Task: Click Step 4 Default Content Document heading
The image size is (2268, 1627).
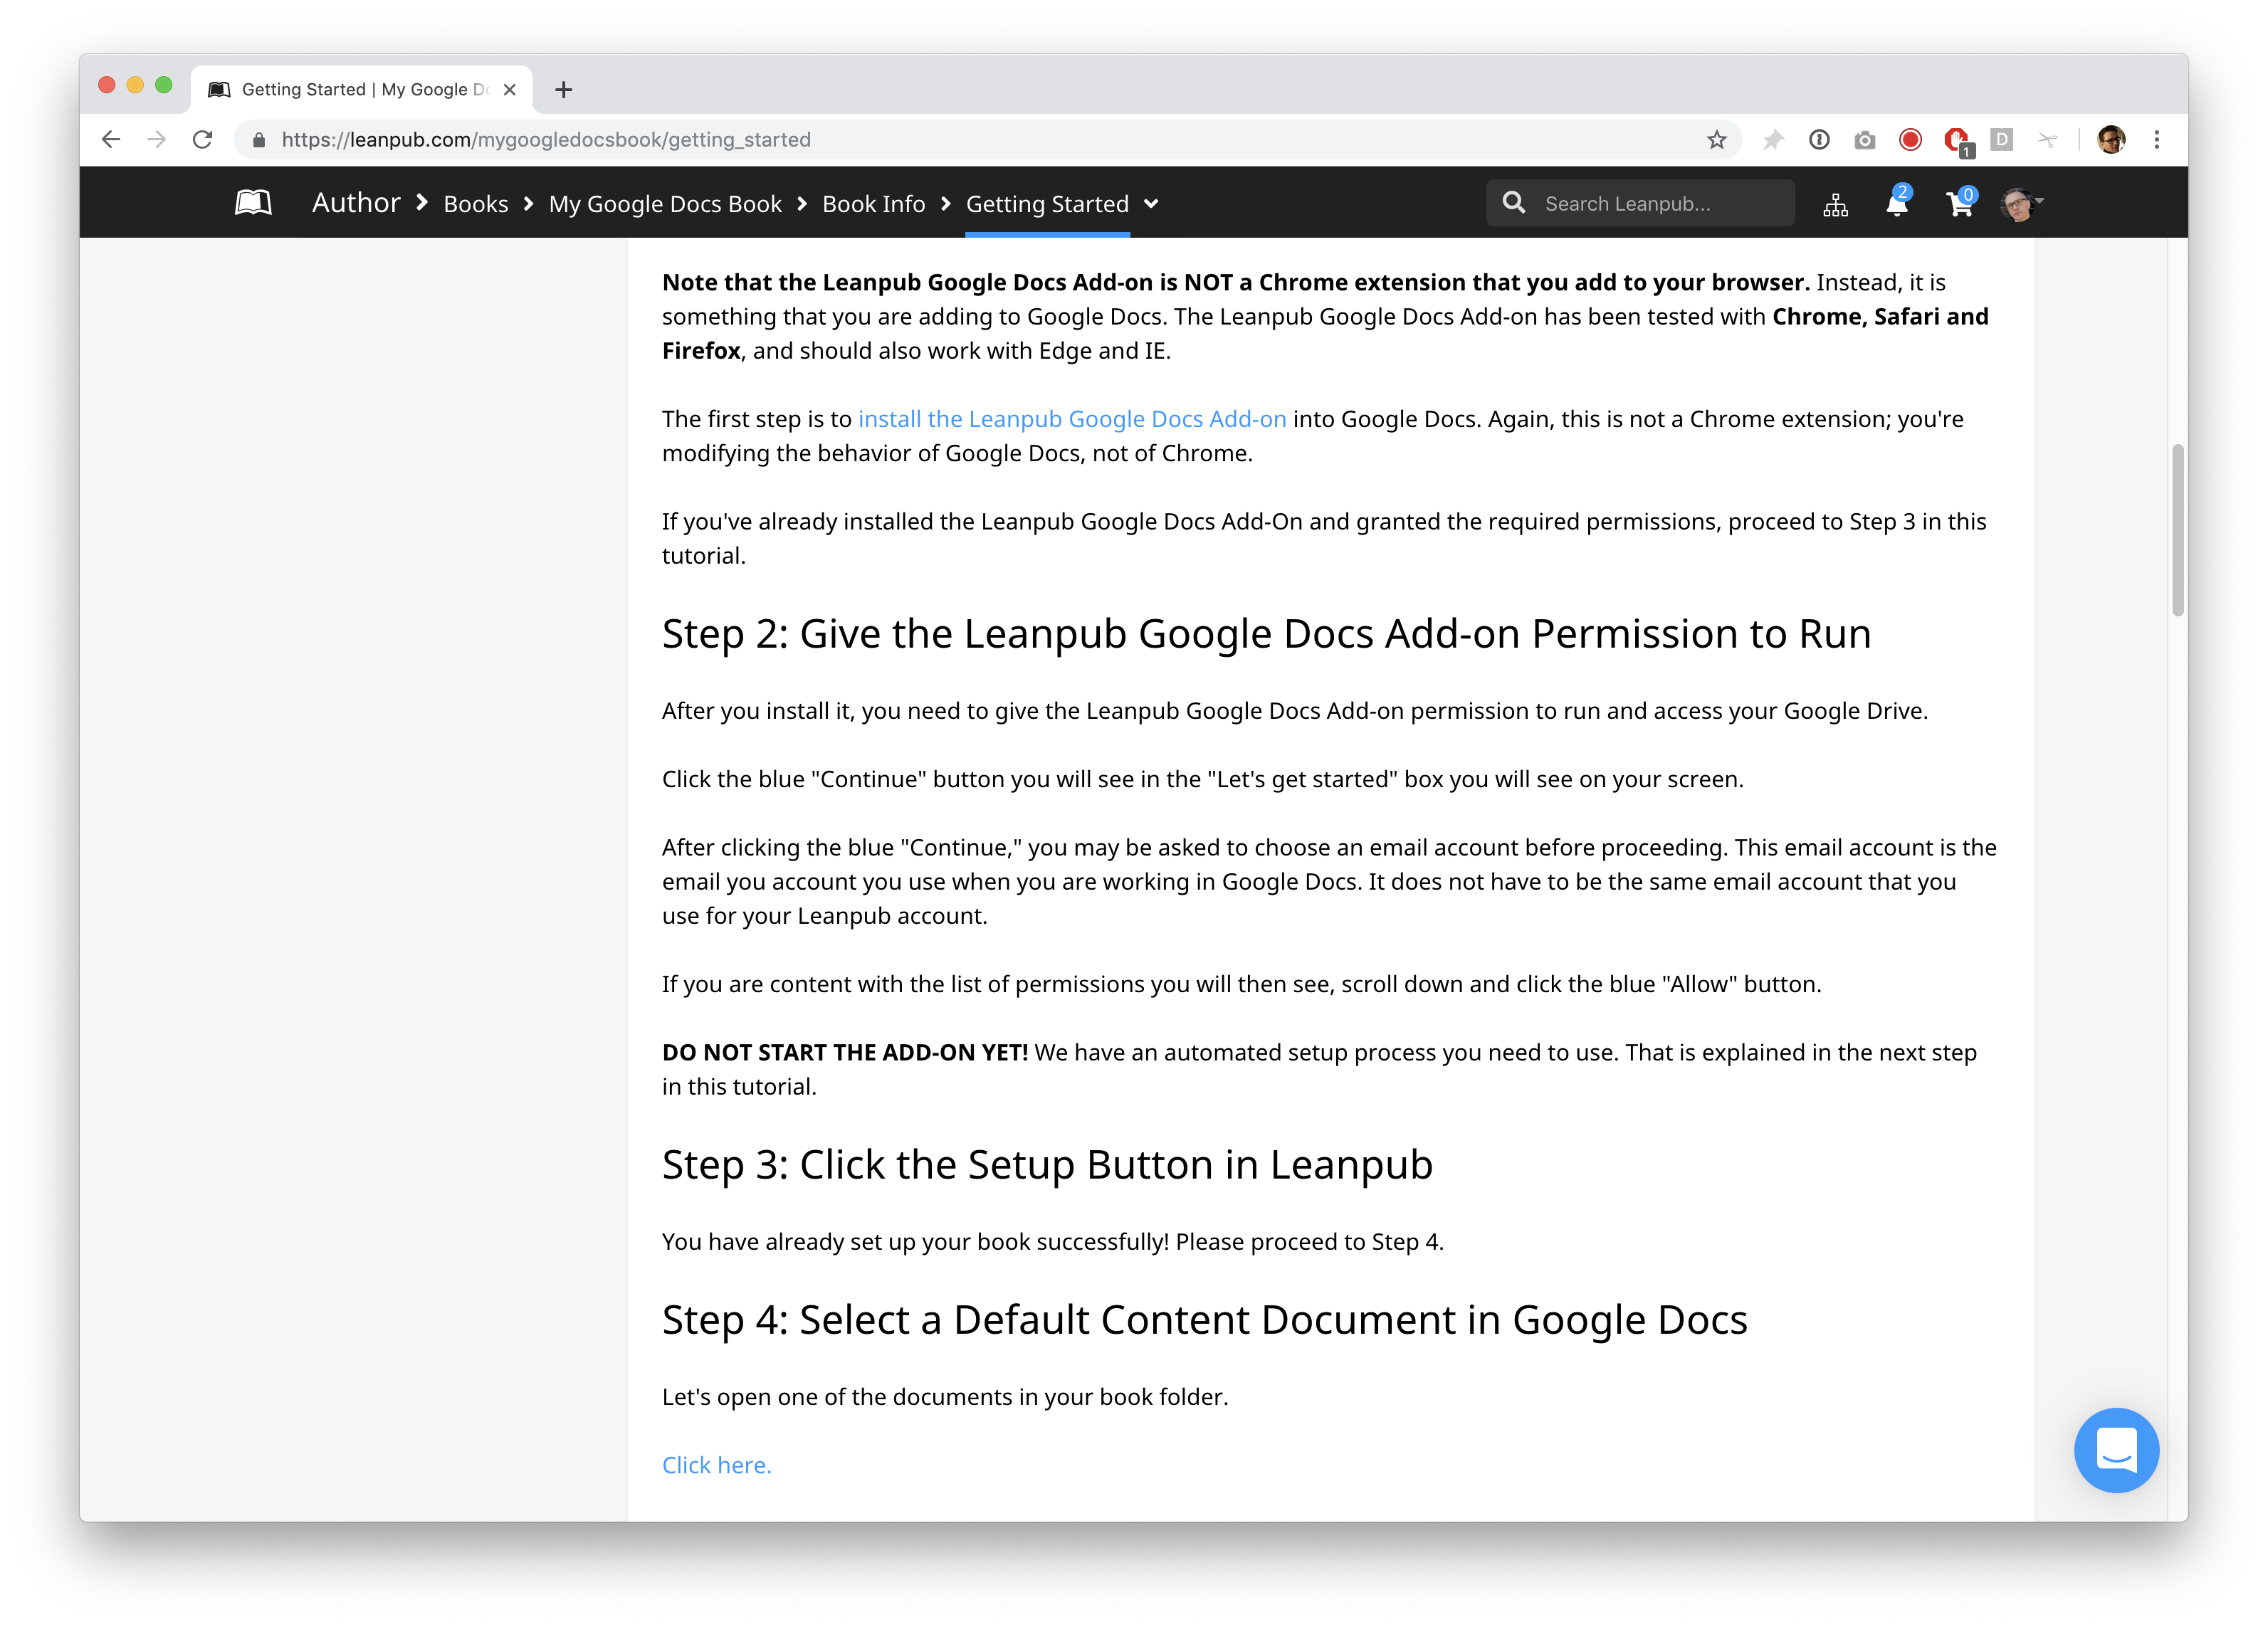Action: 1204,1320
